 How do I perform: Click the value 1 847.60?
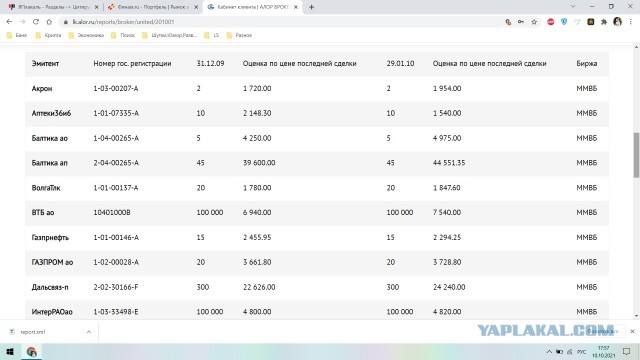pos(447,188)
